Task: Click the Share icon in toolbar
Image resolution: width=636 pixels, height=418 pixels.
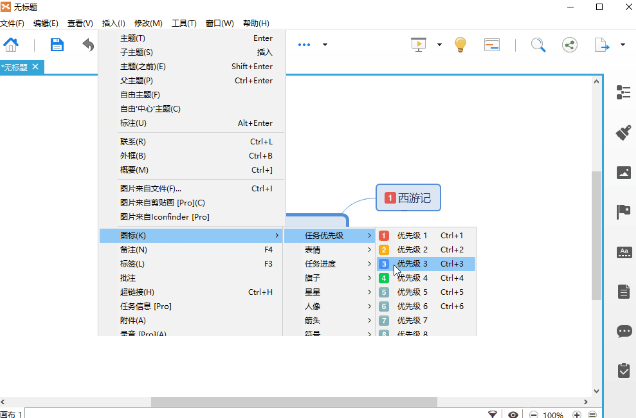Action: 570,44
